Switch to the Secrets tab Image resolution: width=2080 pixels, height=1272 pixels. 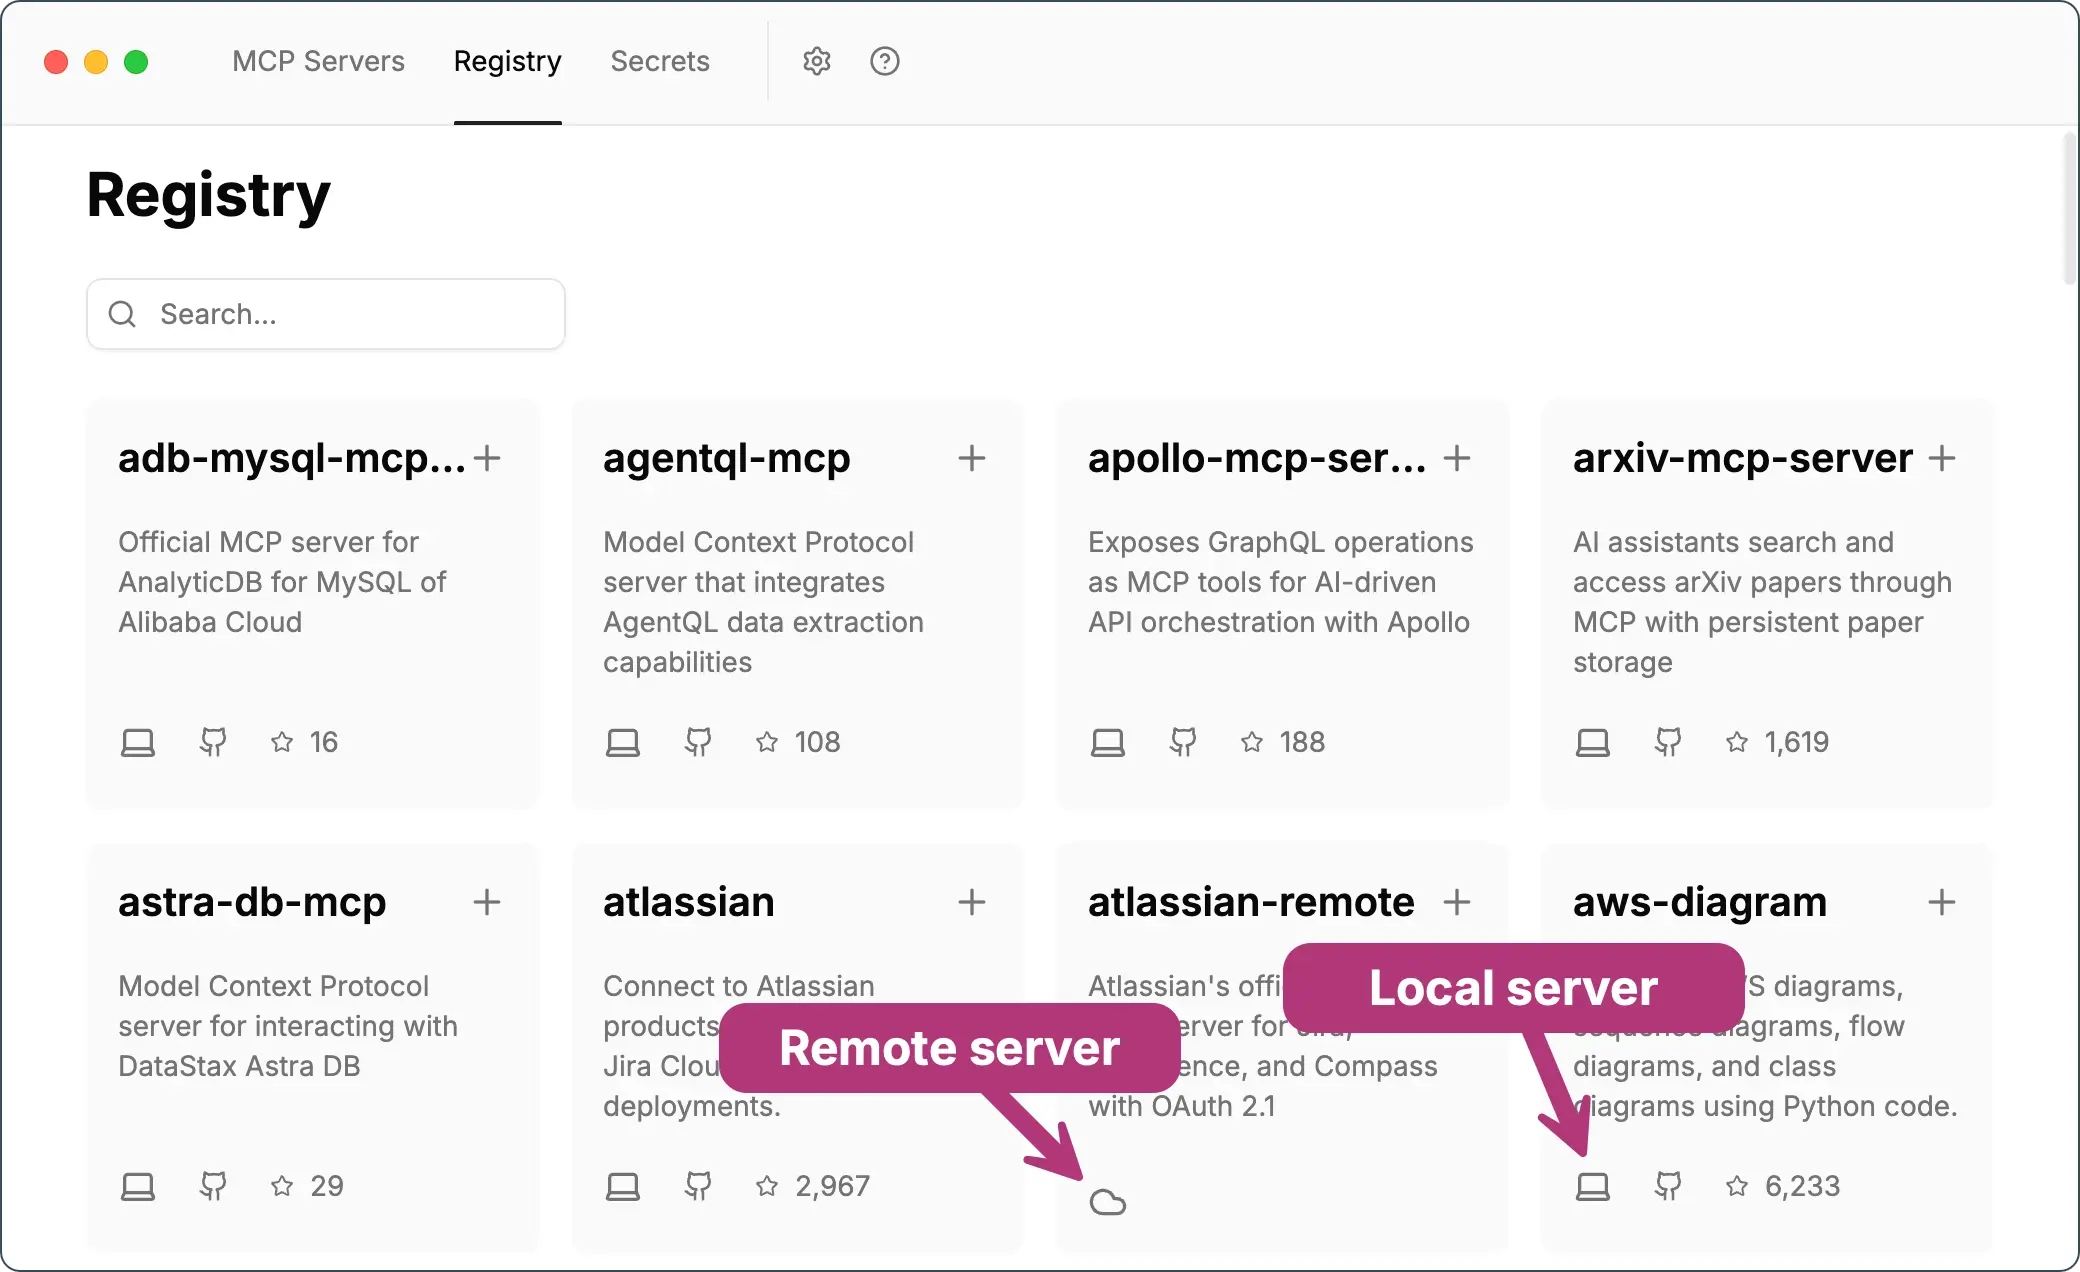660,61
